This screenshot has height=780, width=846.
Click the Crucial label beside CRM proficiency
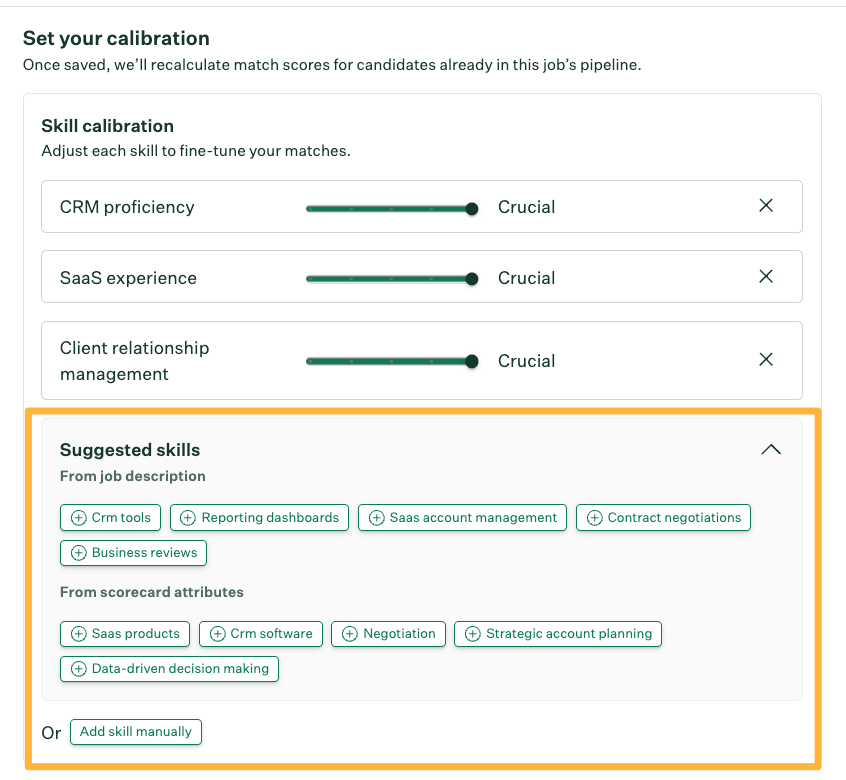[526, 206]
